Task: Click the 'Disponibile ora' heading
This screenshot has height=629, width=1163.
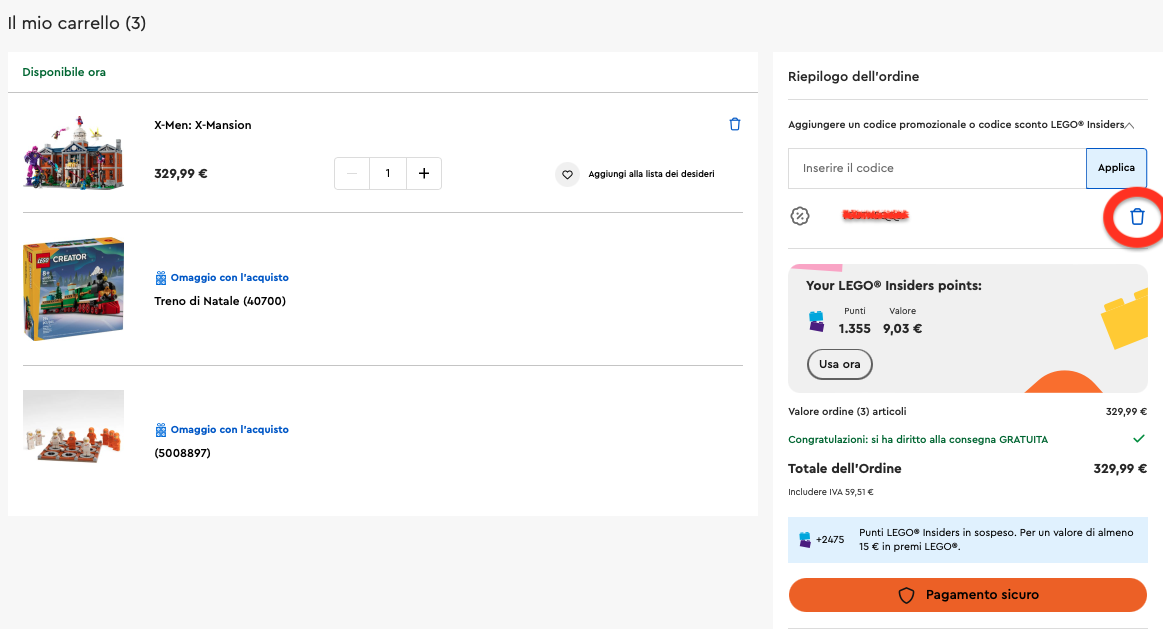Action: tap(64, 72)
